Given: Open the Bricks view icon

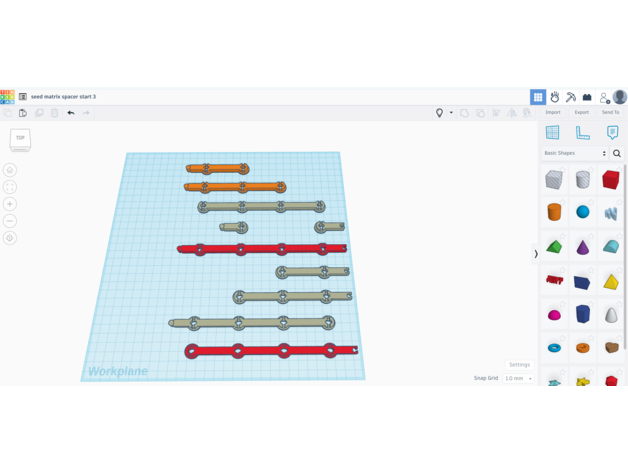Looking at the screenshot, I should tap(587, 97).
